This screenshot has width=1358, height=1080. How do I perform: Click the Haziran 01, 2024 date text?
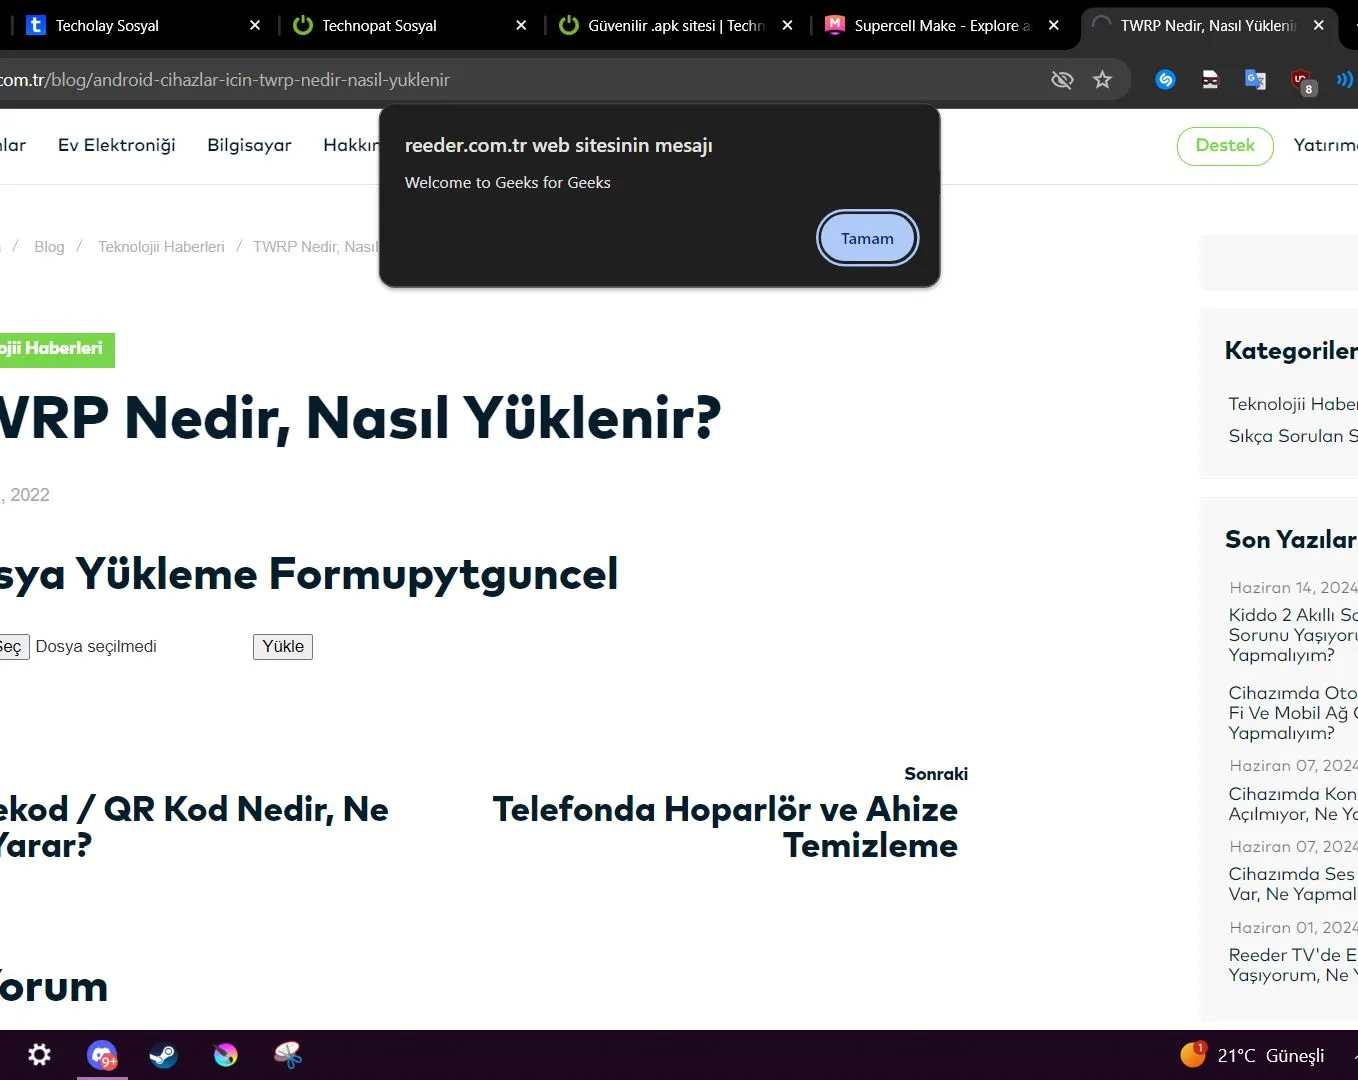1293,928
